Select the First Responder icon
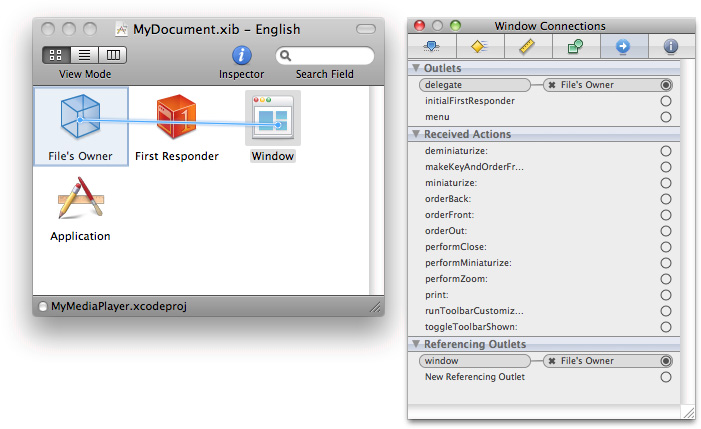 click(176, 118)
